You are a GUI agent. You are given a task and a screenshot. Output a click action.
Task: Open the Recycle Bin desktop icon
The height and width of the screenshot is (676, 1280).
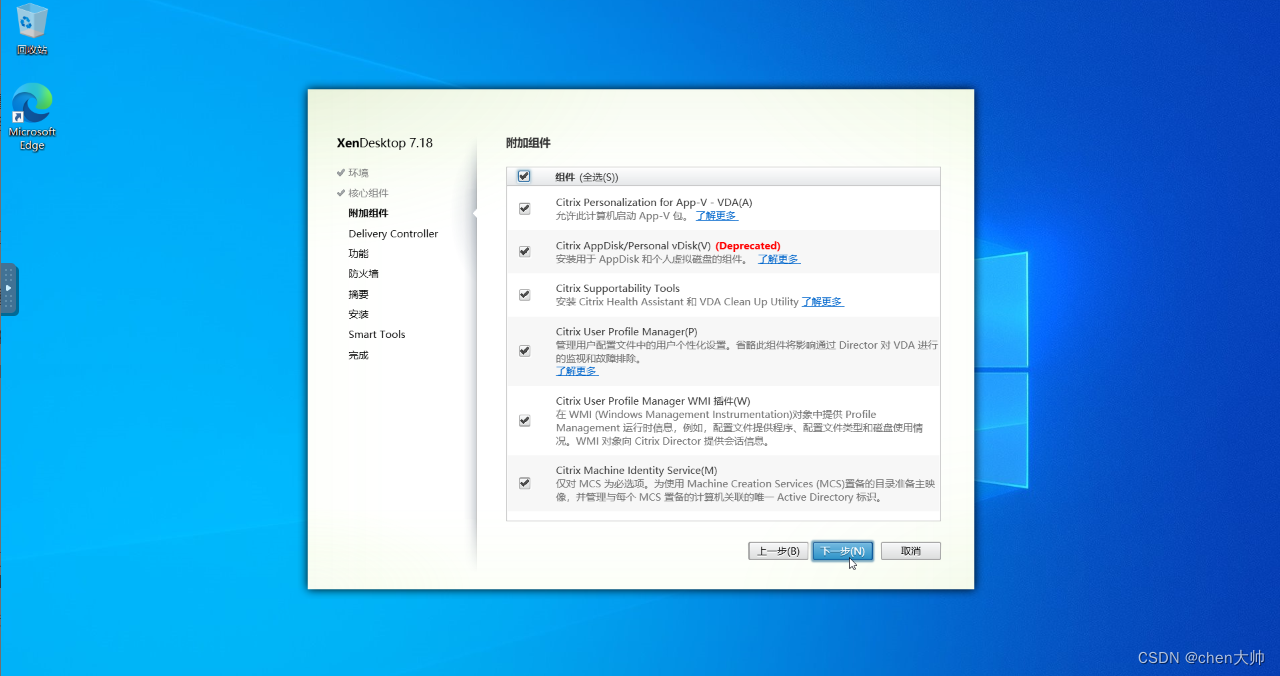pos(32,28)
